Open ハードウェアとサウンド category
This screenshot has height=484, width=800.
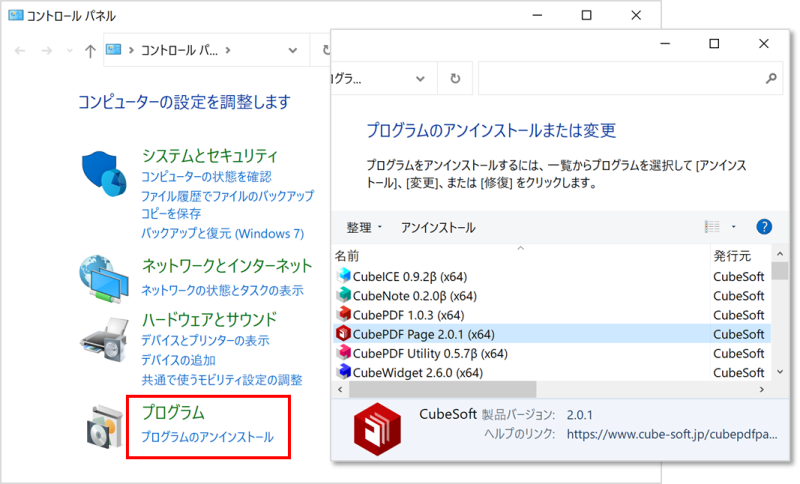pyautogui.click(x=209, y=320)
